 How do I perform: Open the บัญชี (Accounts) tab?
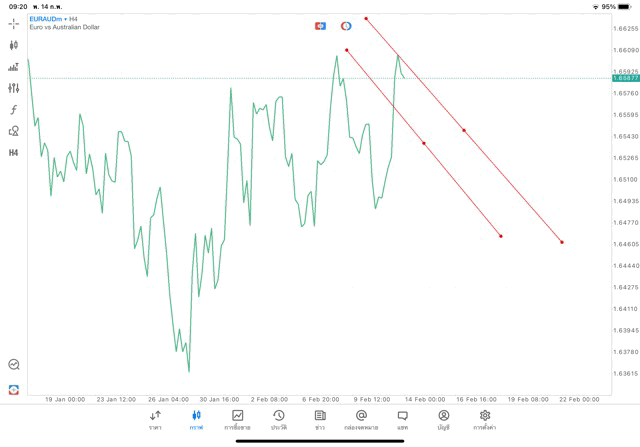click(x=443, y=419)
